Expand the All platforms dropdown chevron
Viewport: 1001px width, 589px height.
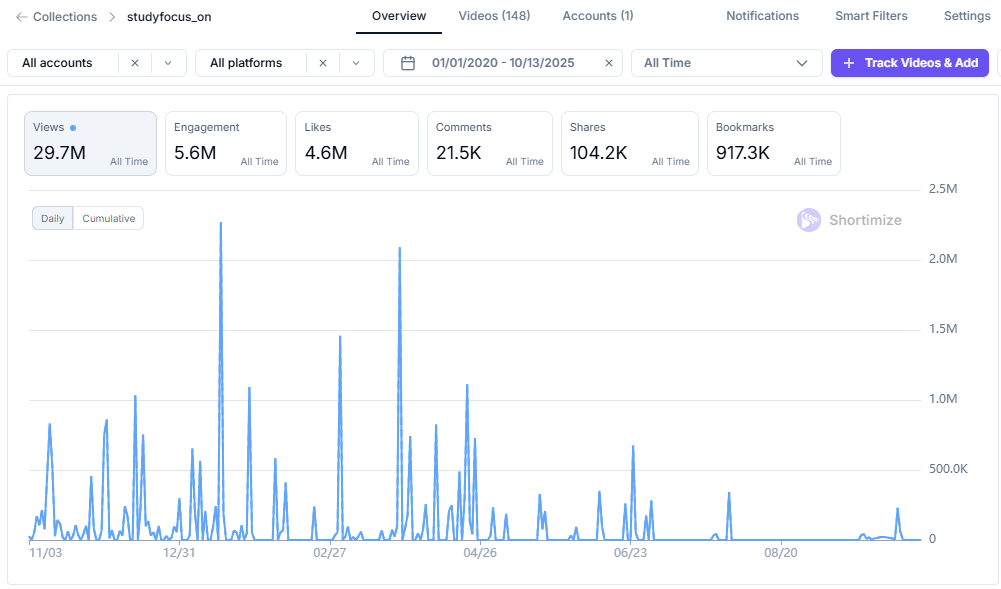point(355,63)
